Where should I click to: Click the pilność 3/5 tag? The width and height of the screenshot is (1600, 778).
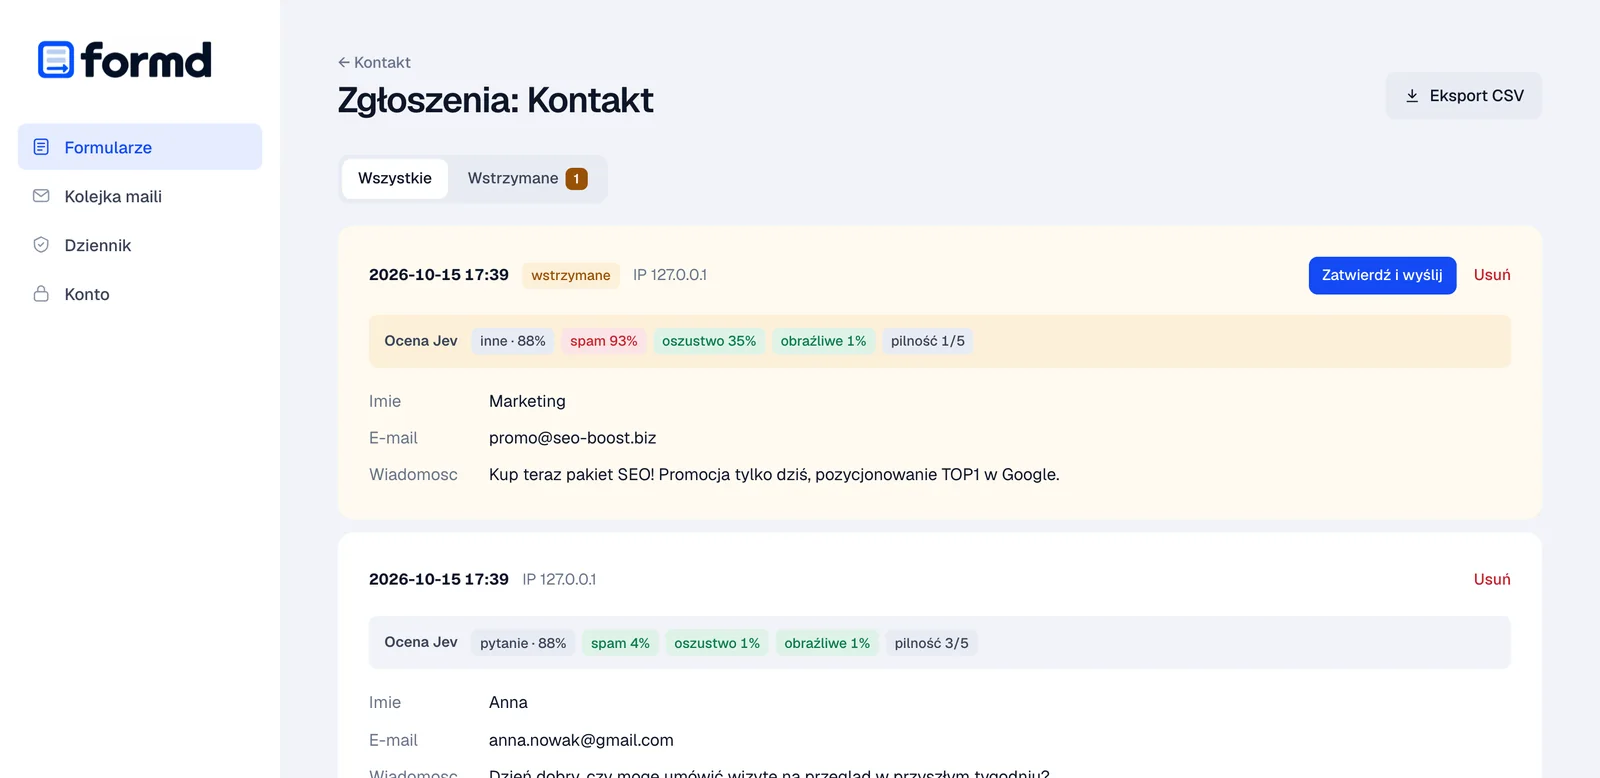(932, 643)
